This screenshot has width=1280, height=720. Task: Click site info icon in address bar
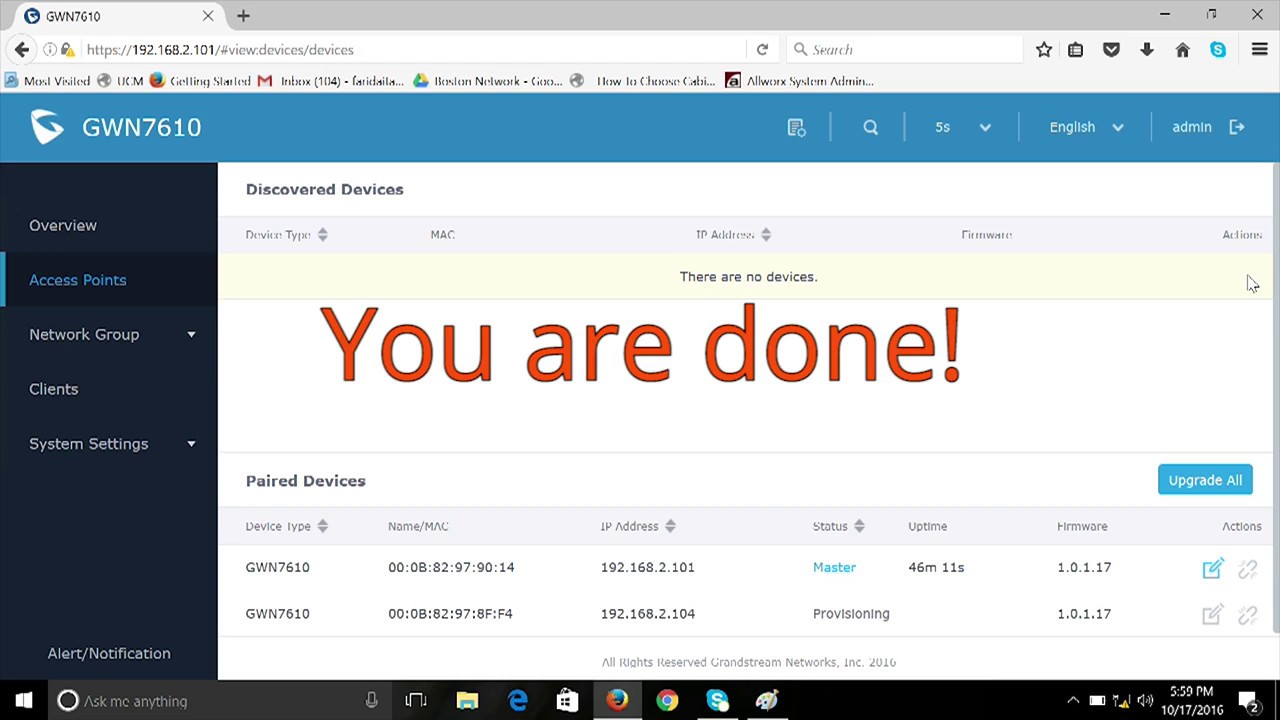[x=49, y=49]
